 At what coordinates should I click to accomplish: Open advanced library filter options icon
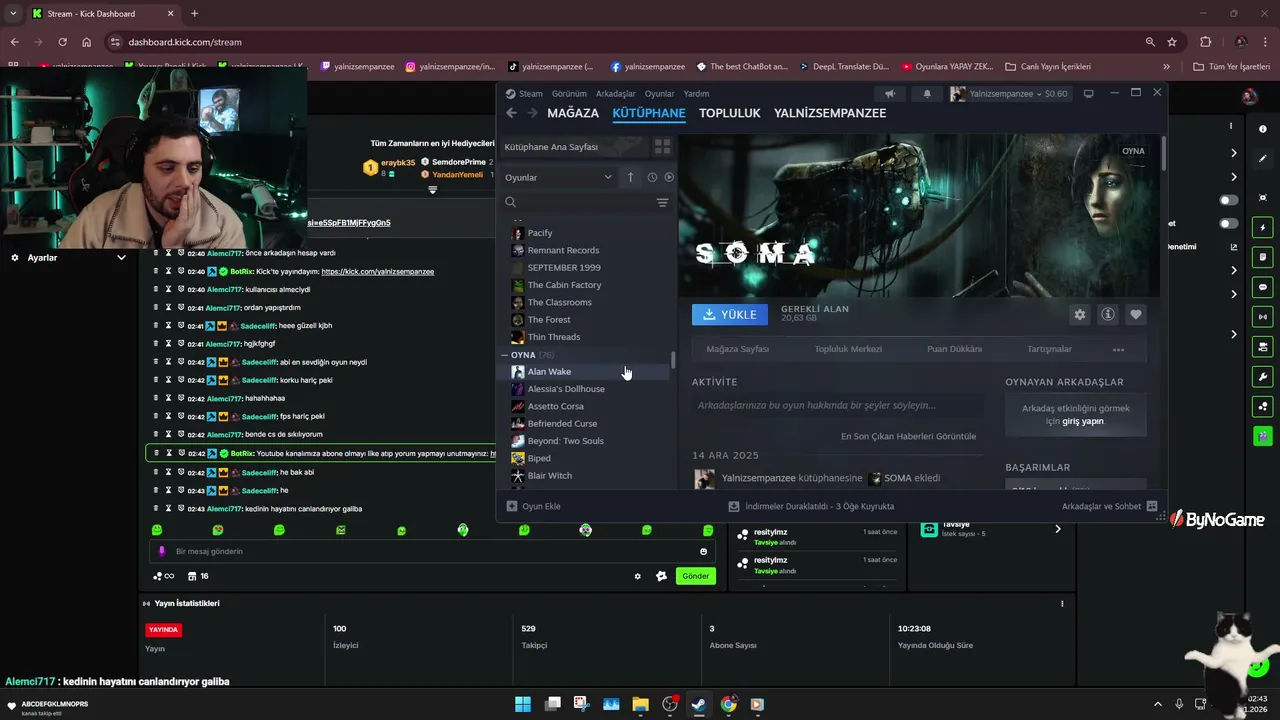coord(662,202)
